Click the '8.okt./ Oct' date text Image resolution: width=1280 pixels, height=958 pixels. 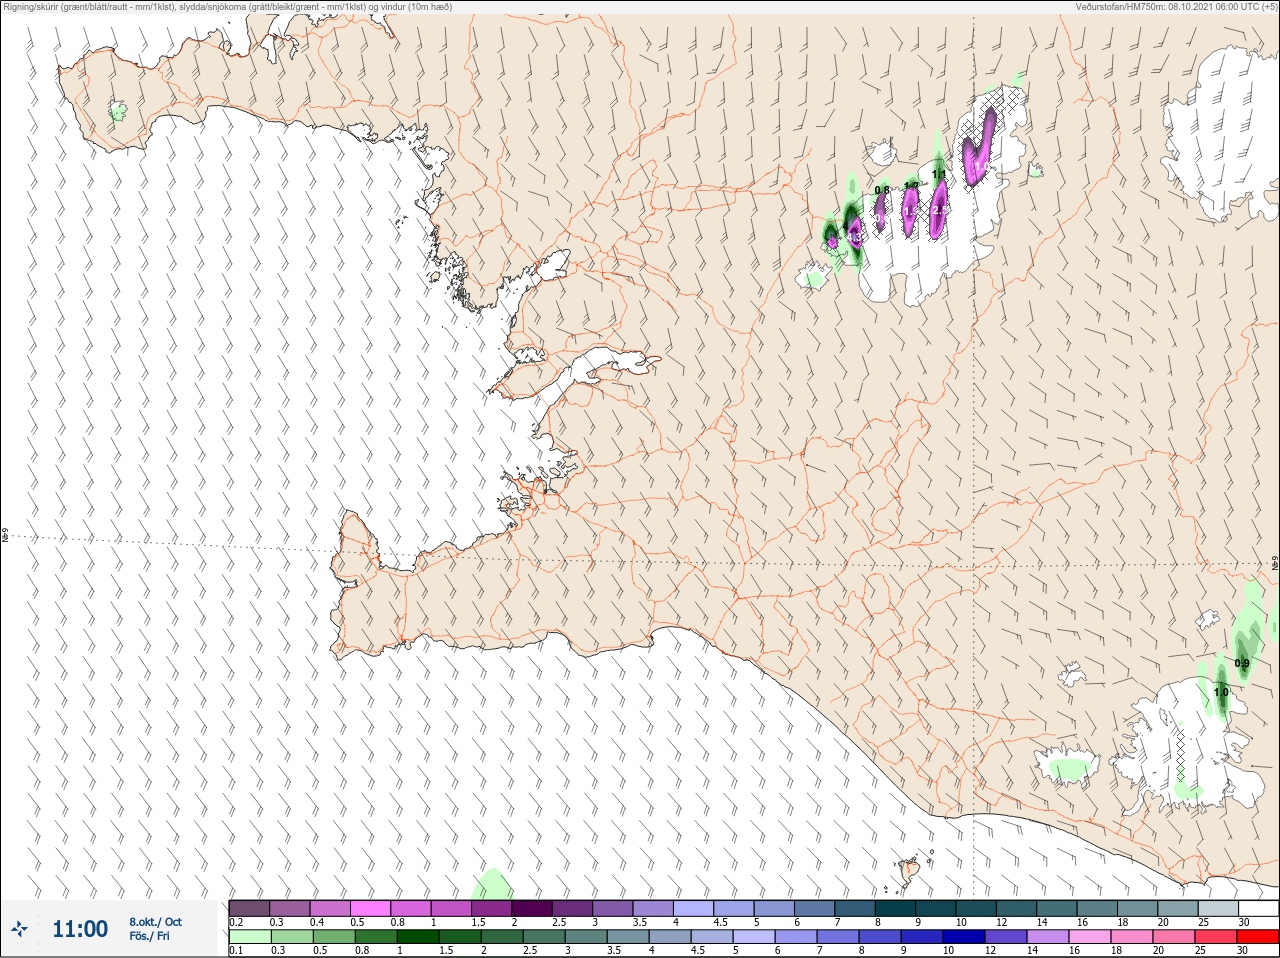tap(155, 922)
